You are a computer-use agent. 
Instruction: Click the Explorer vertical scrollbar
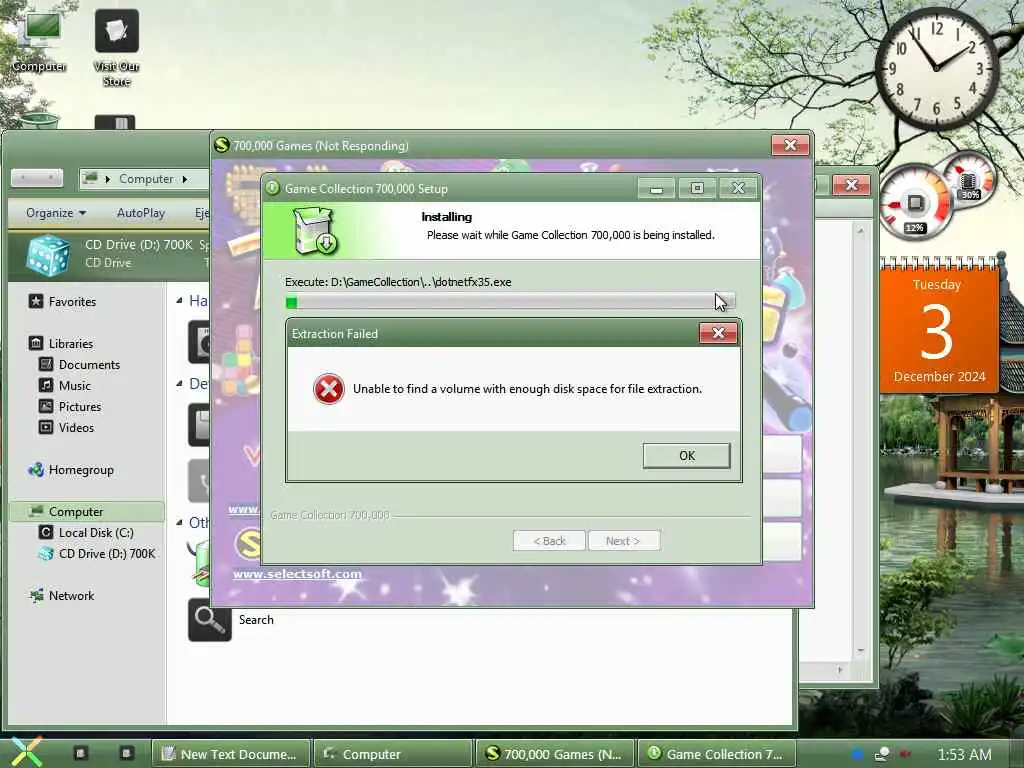(861, 441)
